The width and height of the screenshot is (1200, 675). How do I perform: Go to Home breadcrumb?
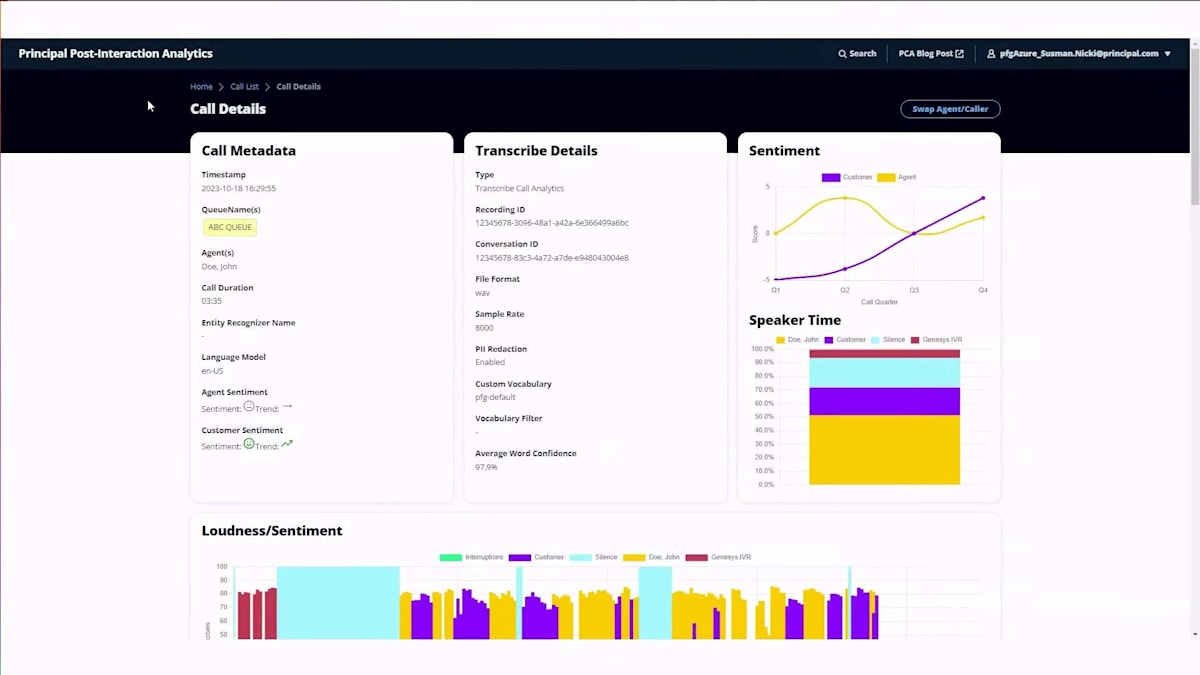(201, 87)
